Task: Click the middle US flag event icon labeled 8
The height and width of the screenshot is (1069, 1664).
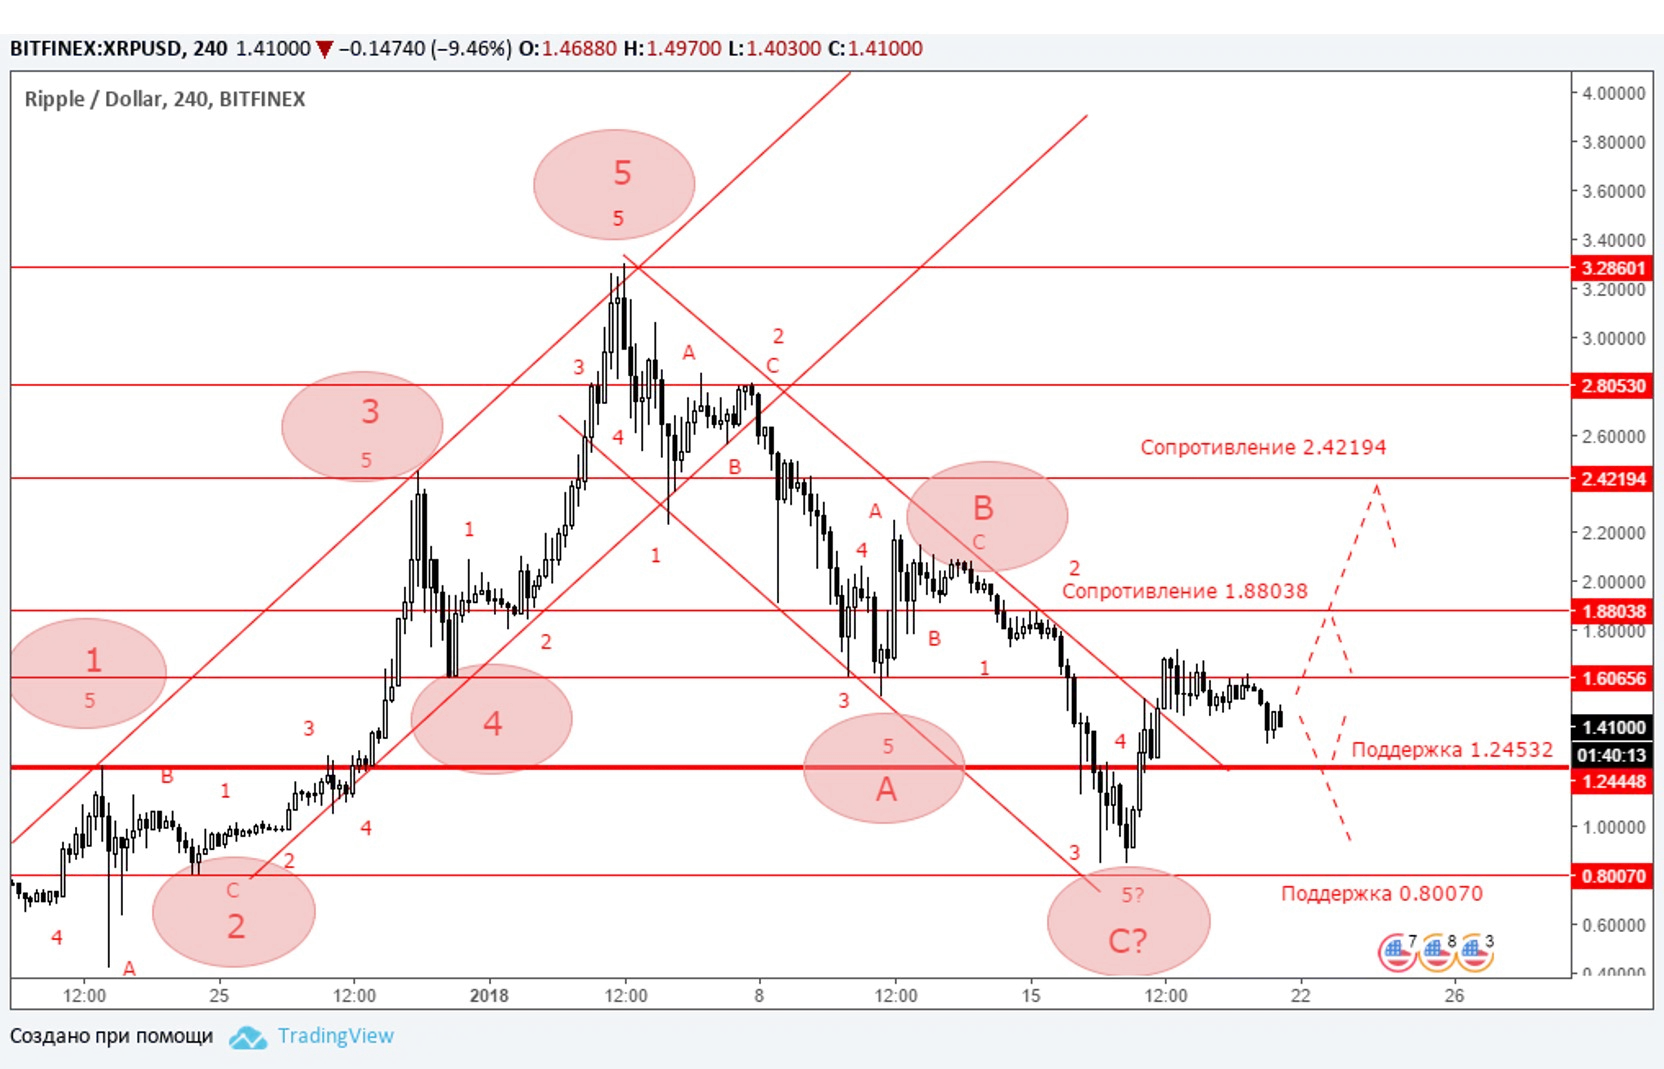Action: coord(1436,952)
